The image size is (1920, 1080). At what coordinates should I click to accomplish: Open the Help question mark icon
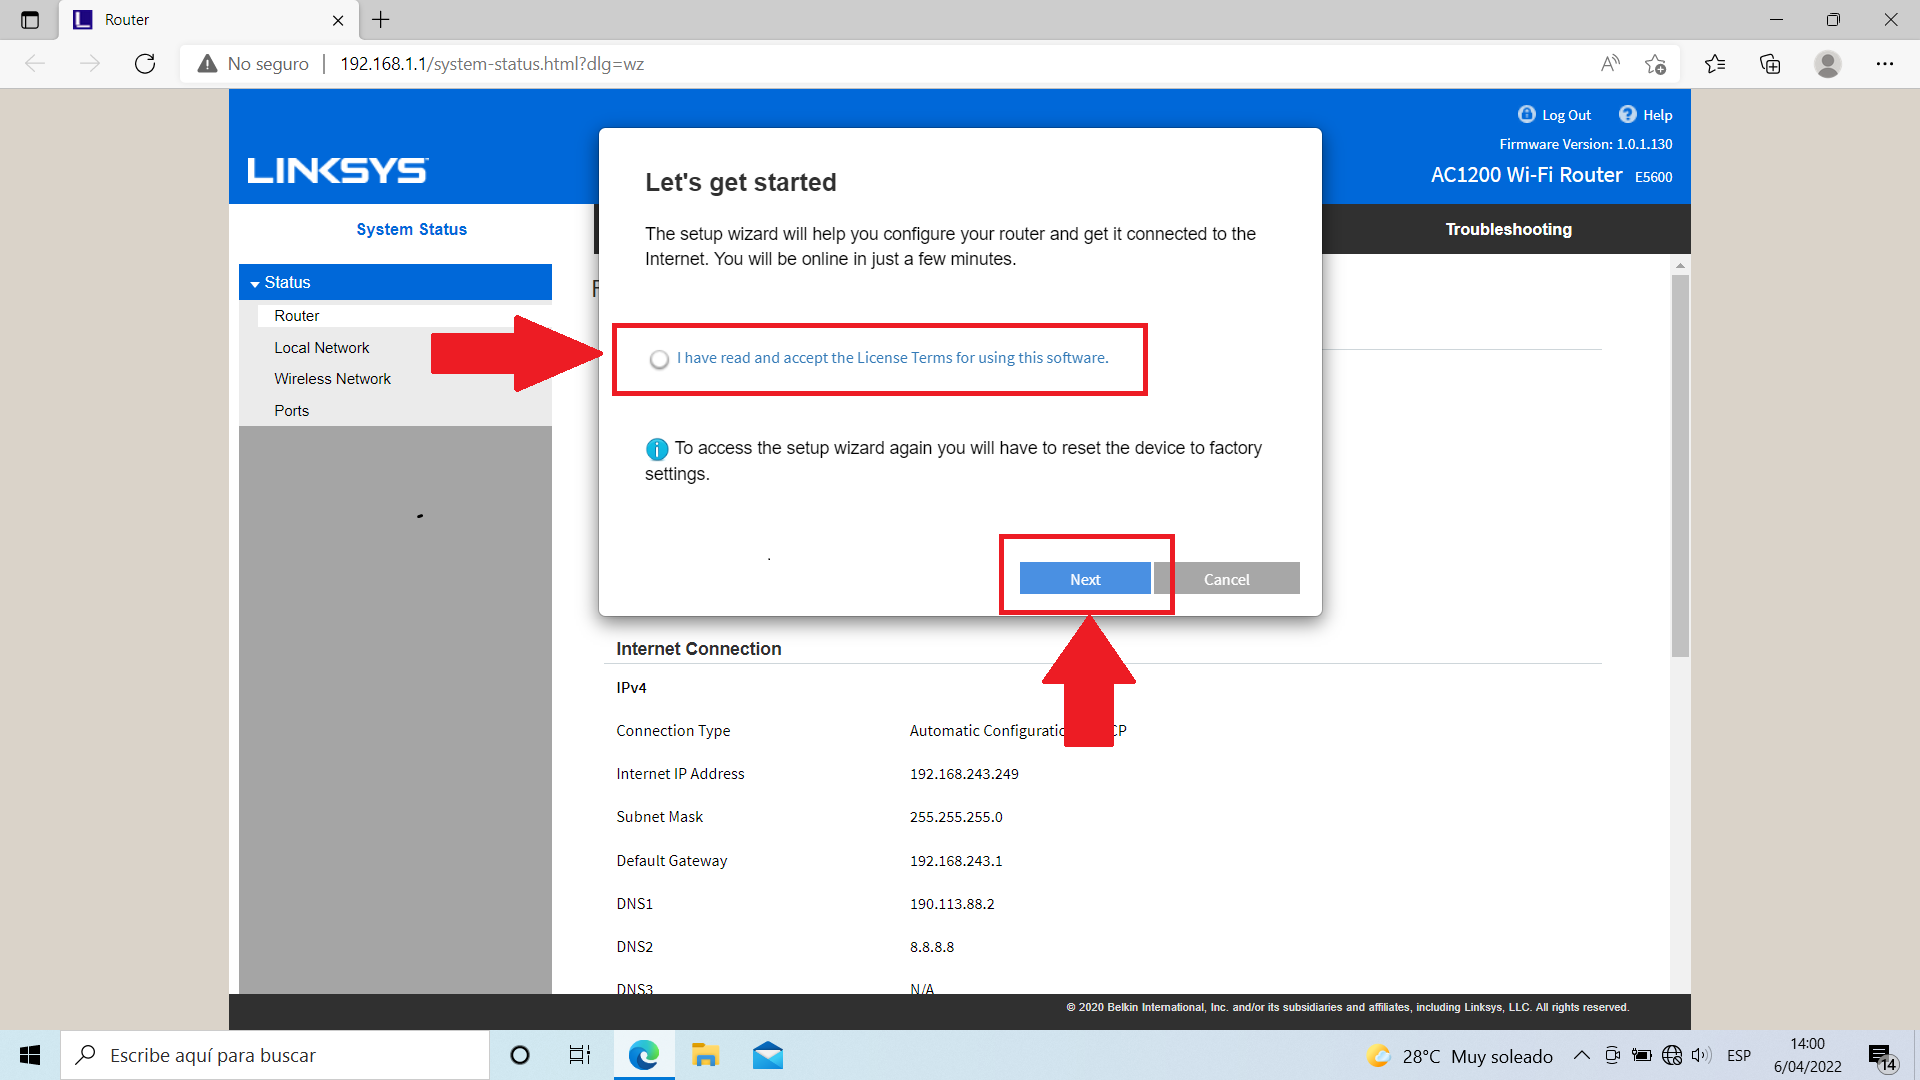[x=1628, y=114]
